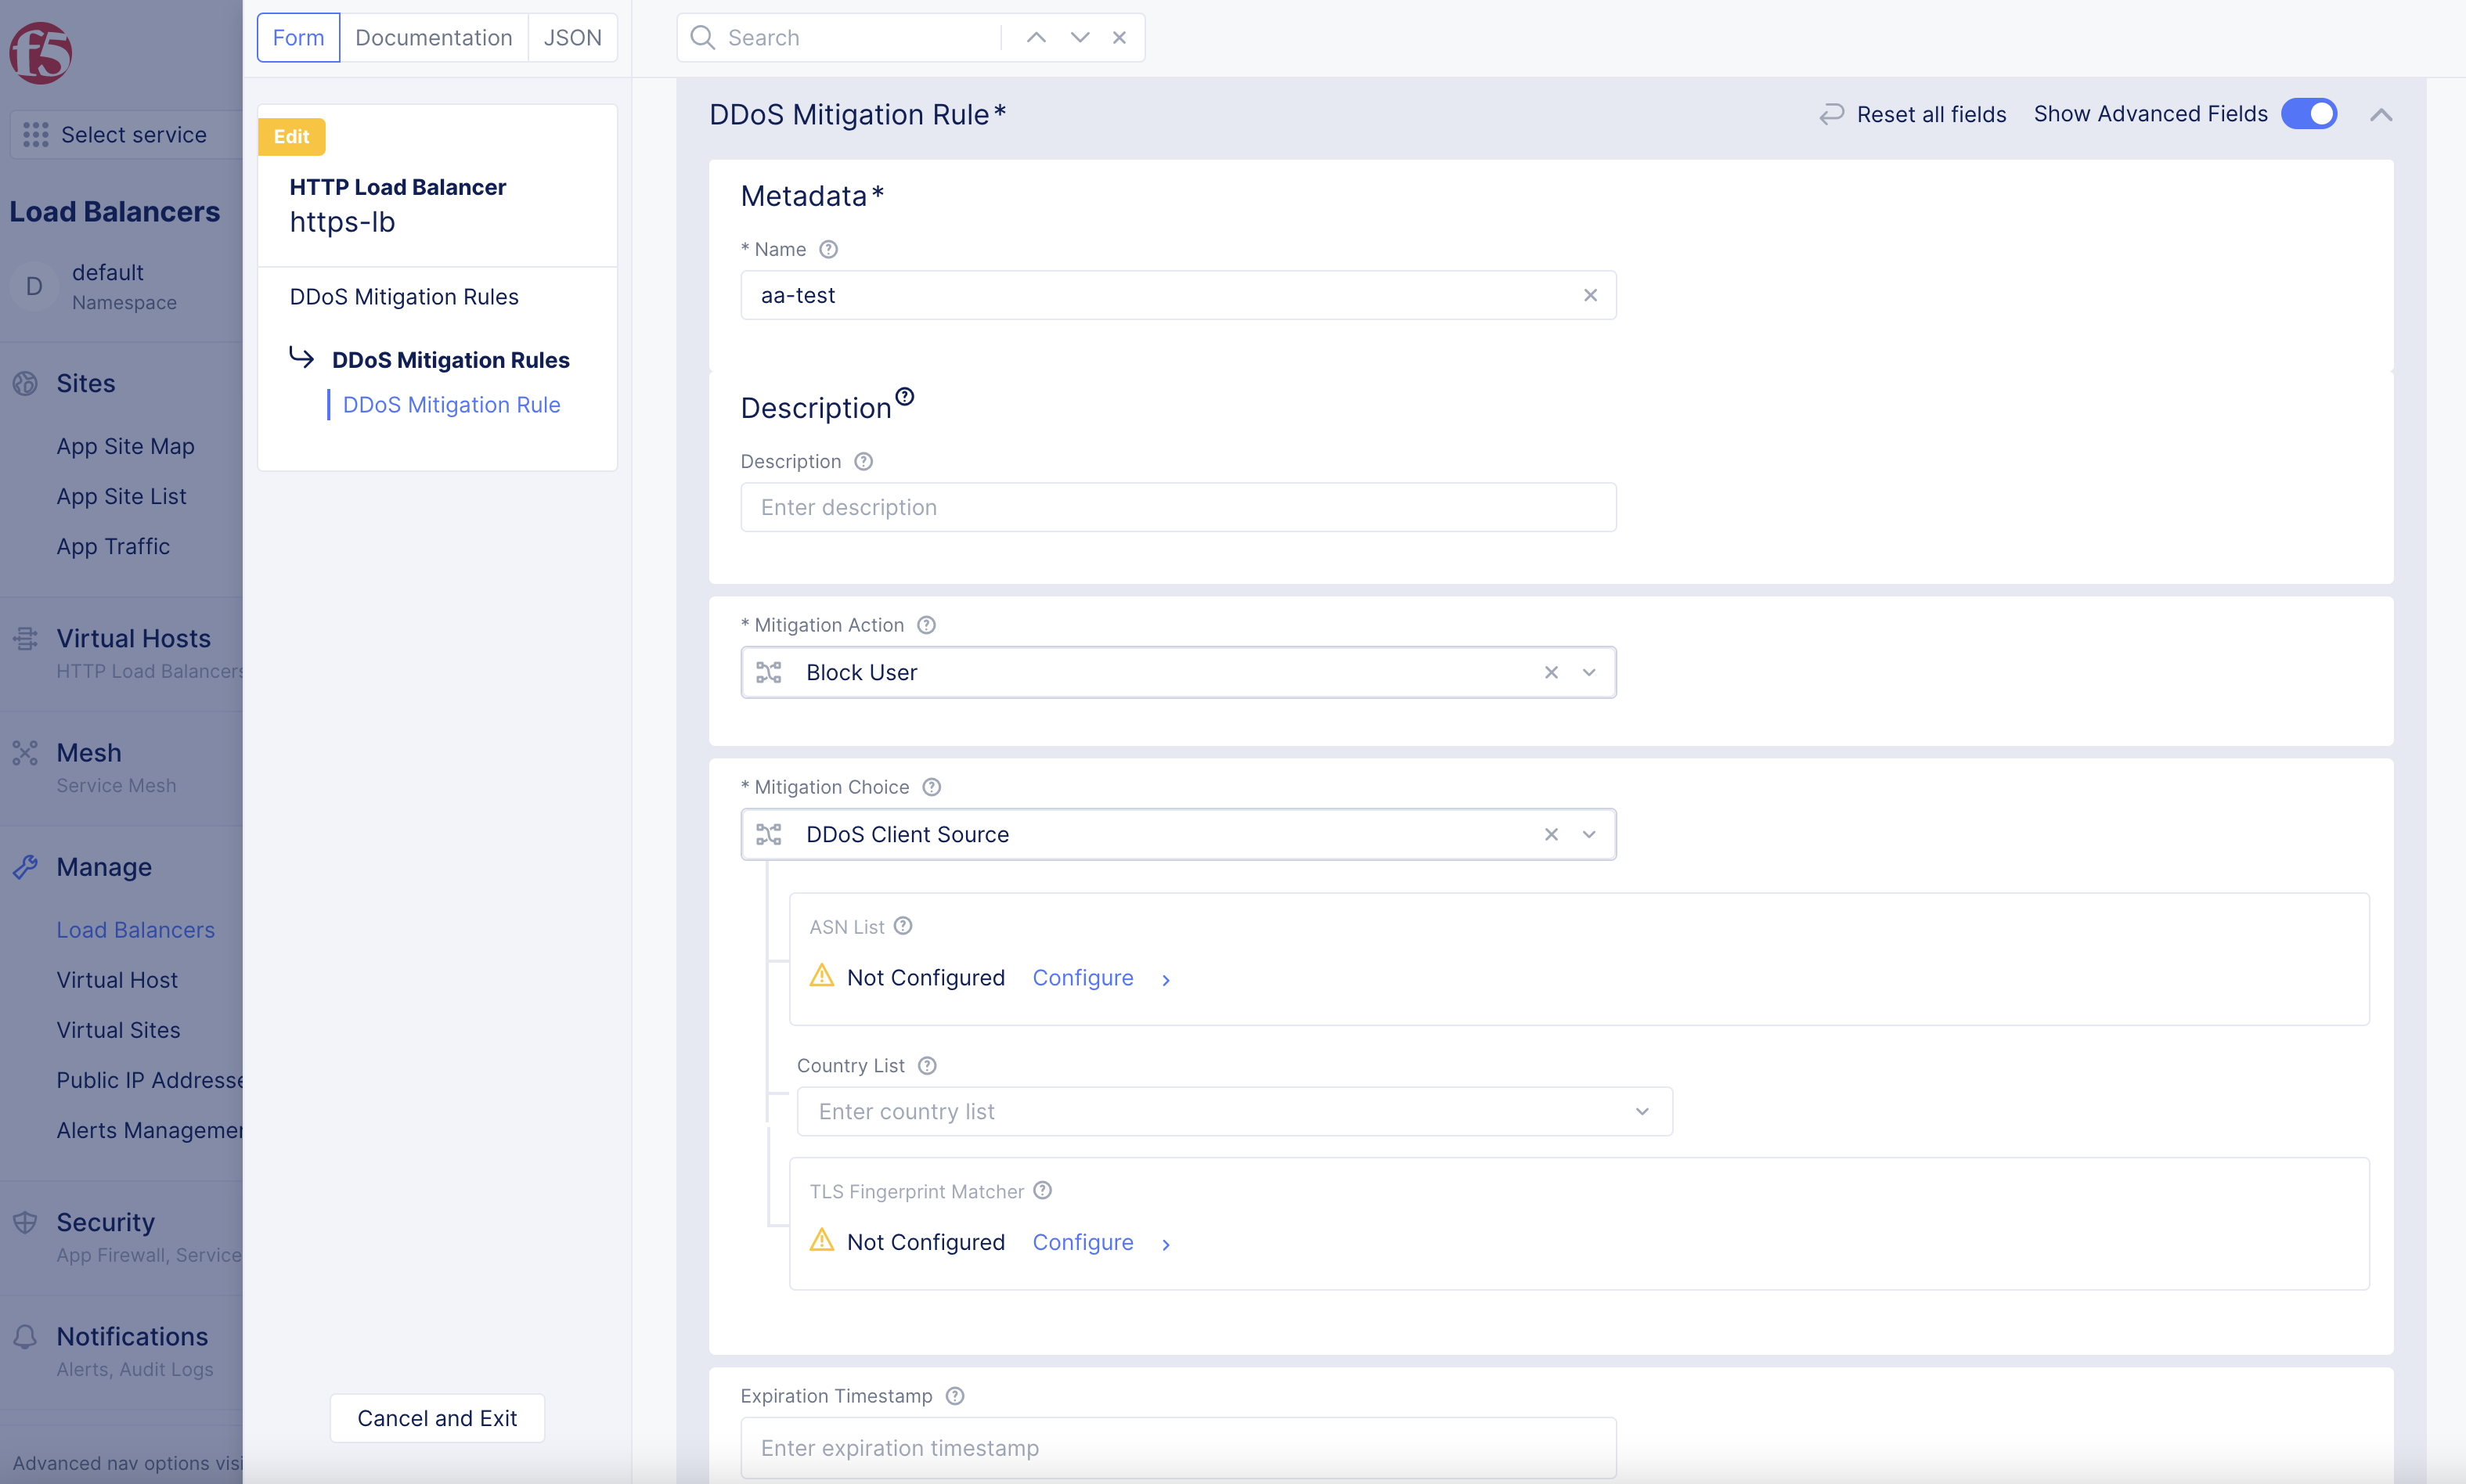The width and height of the screenshot is (2466, 1484).
Task: Click the warning triangle beside ASN List
Action: 821,975
